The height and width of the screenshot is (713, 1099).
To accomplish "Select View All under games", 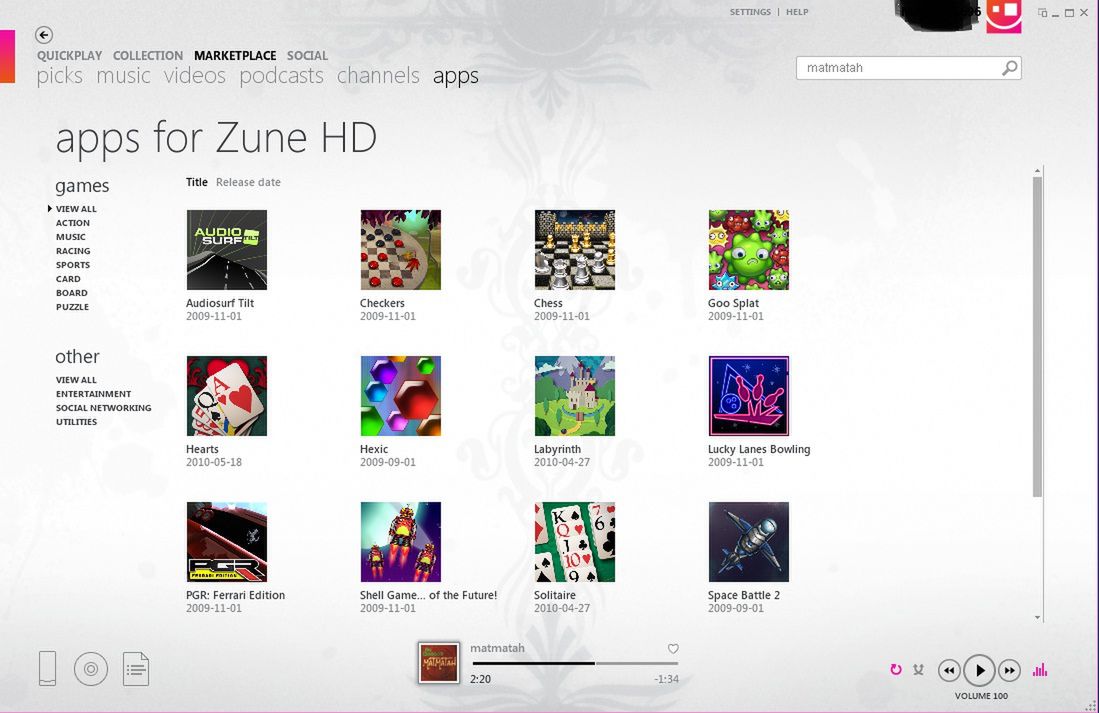I will [x=76, y=209].
